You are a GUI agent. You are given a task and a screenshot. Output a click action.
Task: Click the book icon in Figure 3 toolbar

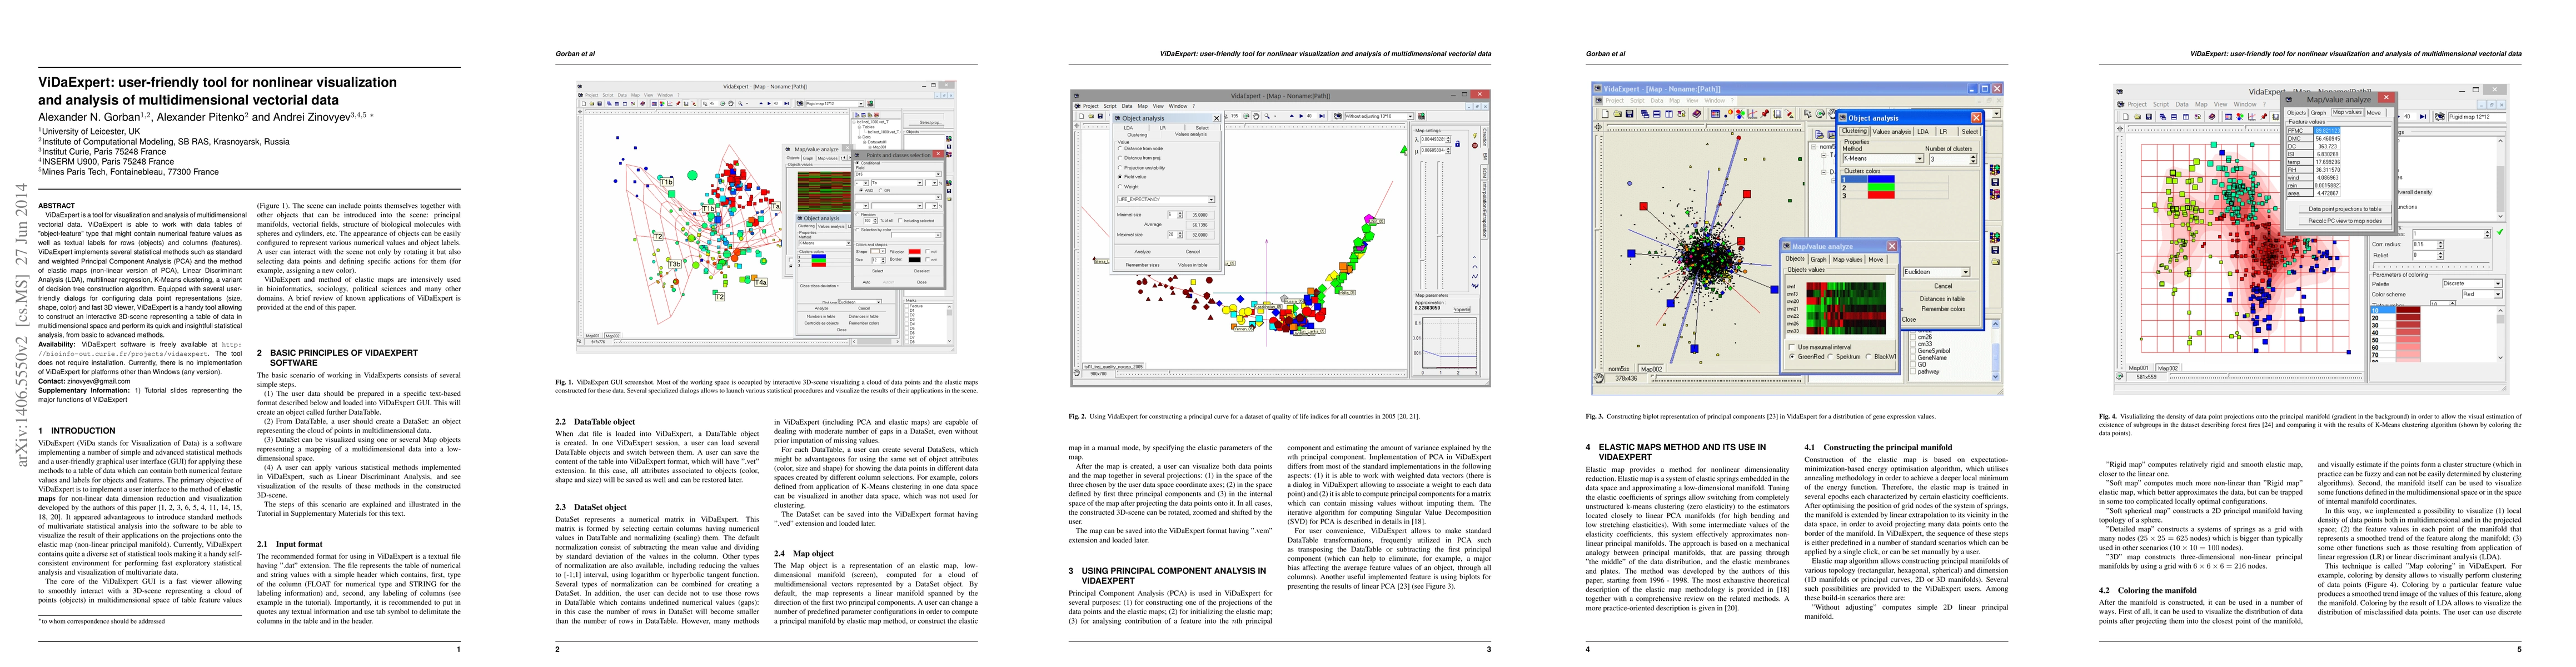pos(1696,114)
